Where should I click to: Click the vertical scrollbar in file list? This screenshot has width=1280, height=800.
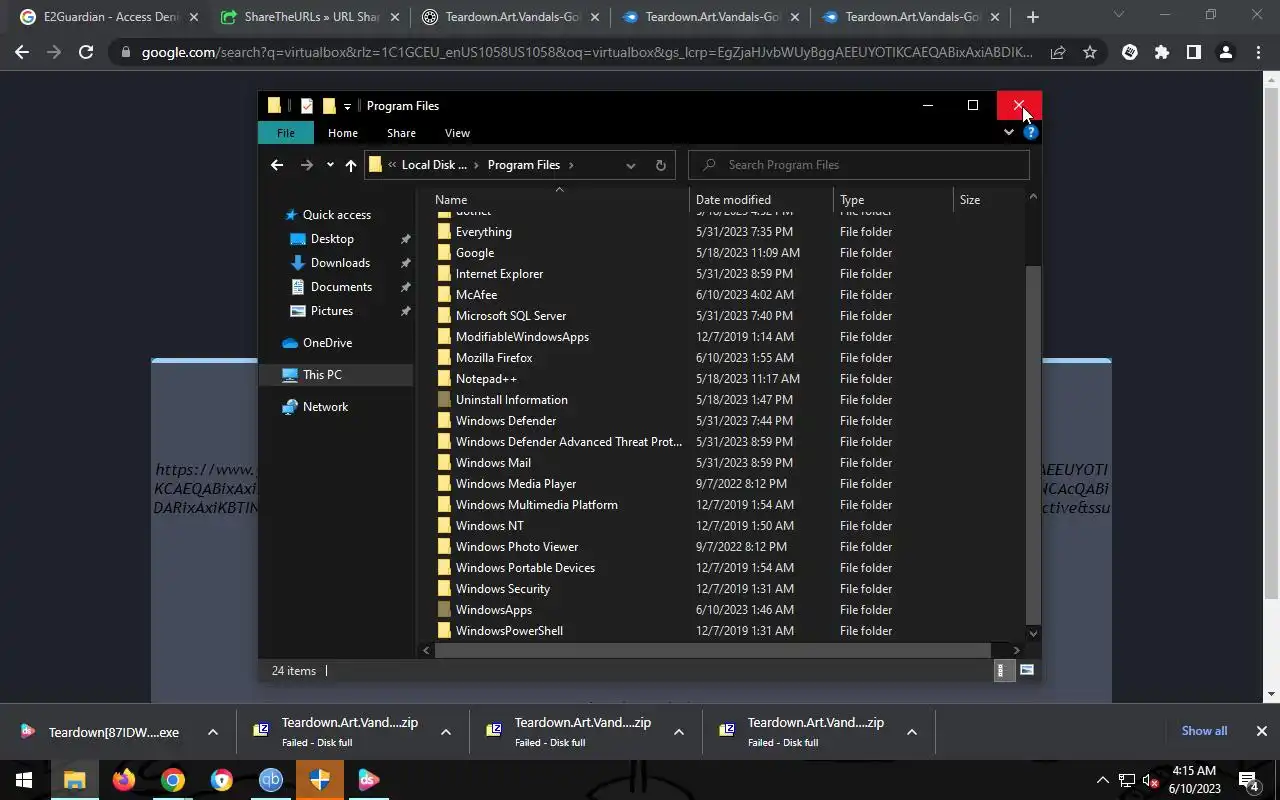click(1033, 443)
